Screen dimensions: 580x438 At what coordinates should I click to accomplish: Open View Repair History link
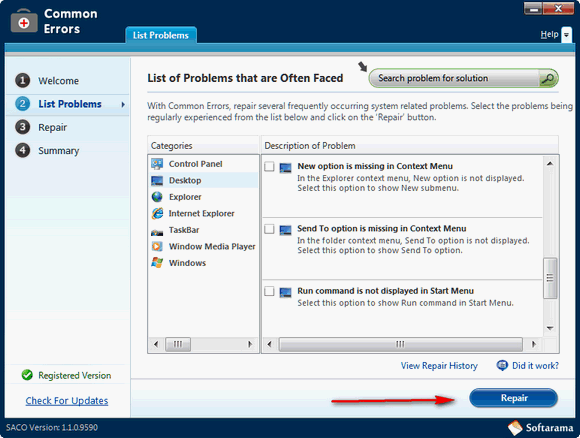coord(439,365)
